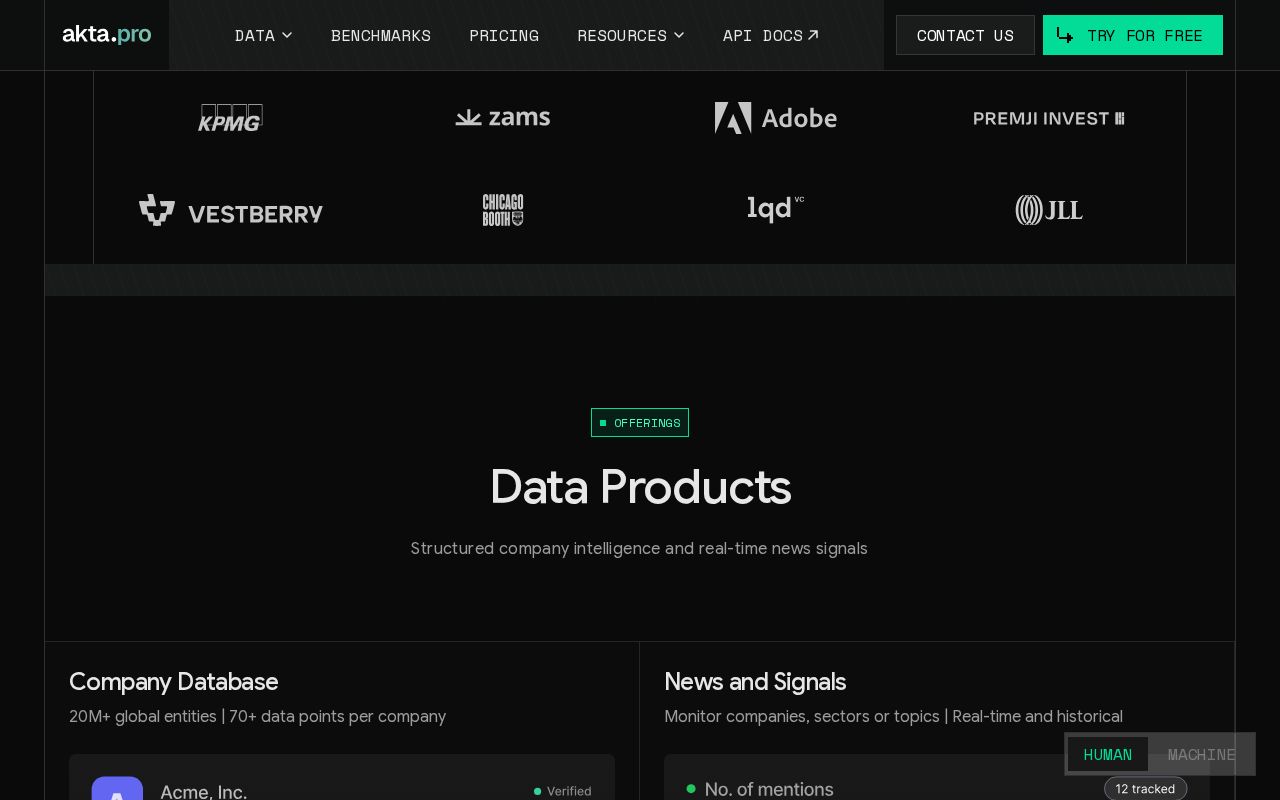Click the Verified status badge

pos(563,791)
